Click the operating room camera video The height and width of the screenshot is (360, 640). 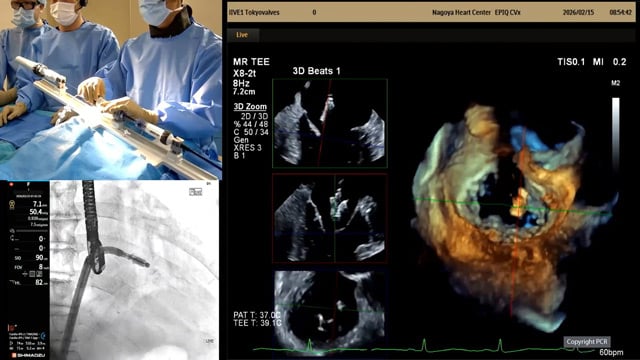[x=111, y=89]
